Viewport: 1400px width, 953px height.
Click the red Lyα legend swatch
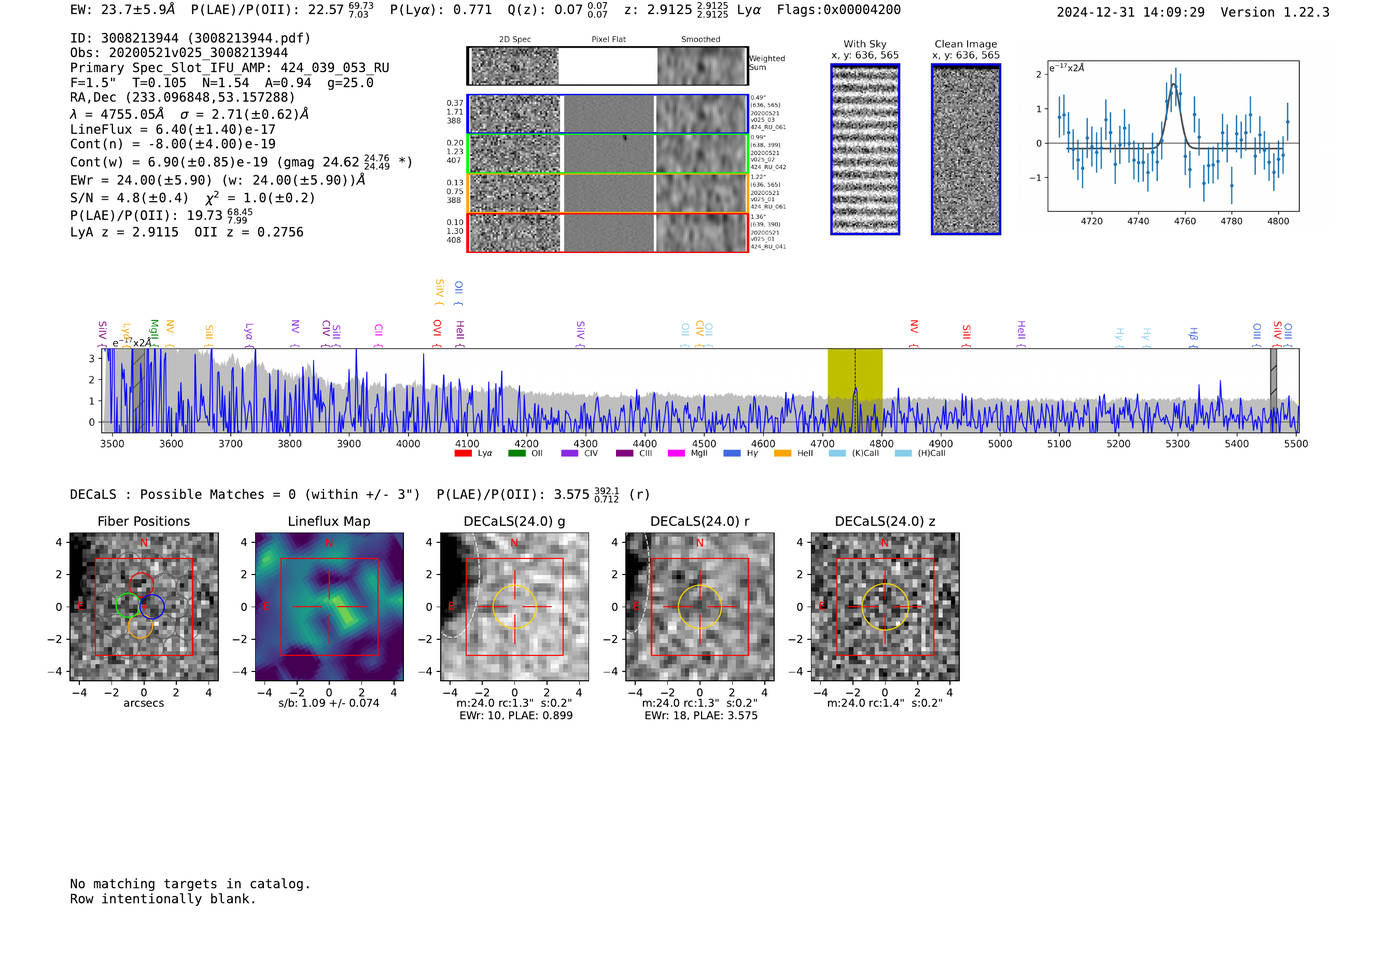[463, 454]
